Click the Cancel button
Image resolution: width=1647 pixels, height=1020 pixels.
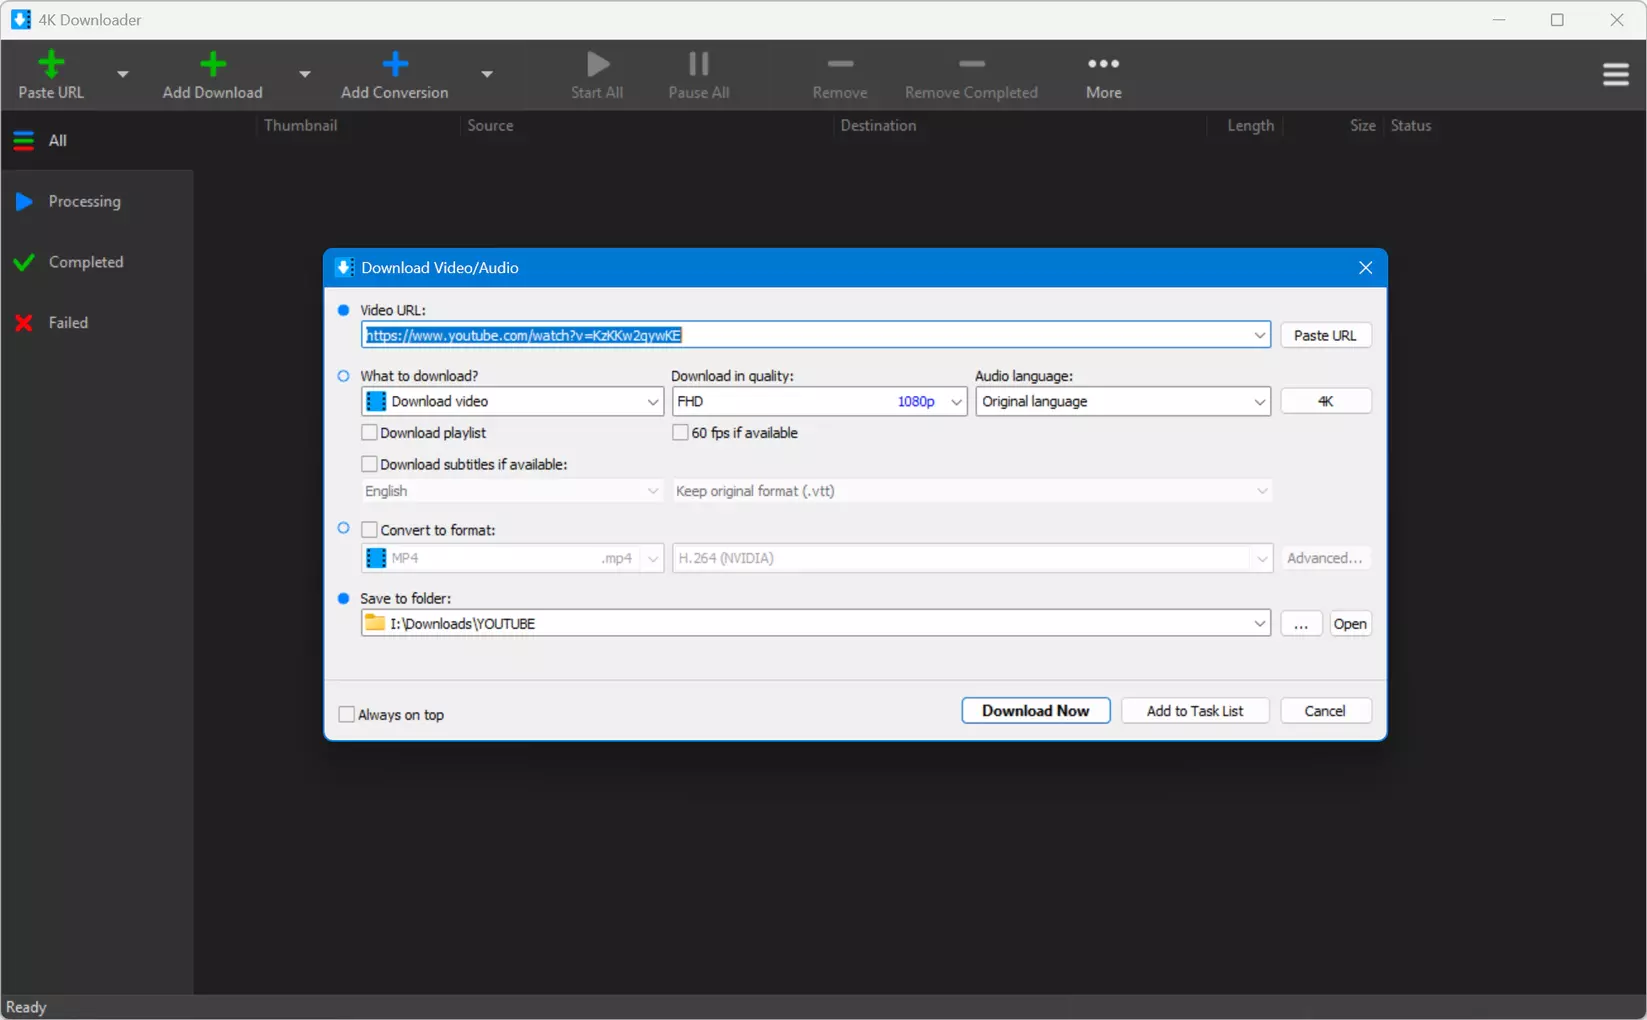(x=1325, y=710)
